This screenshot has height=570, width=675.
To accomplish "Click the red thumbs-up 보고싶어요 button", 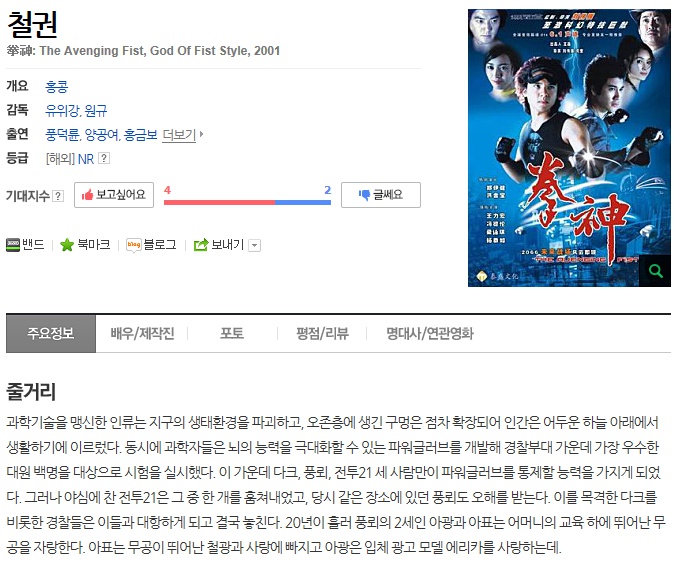I will point(114,195).
